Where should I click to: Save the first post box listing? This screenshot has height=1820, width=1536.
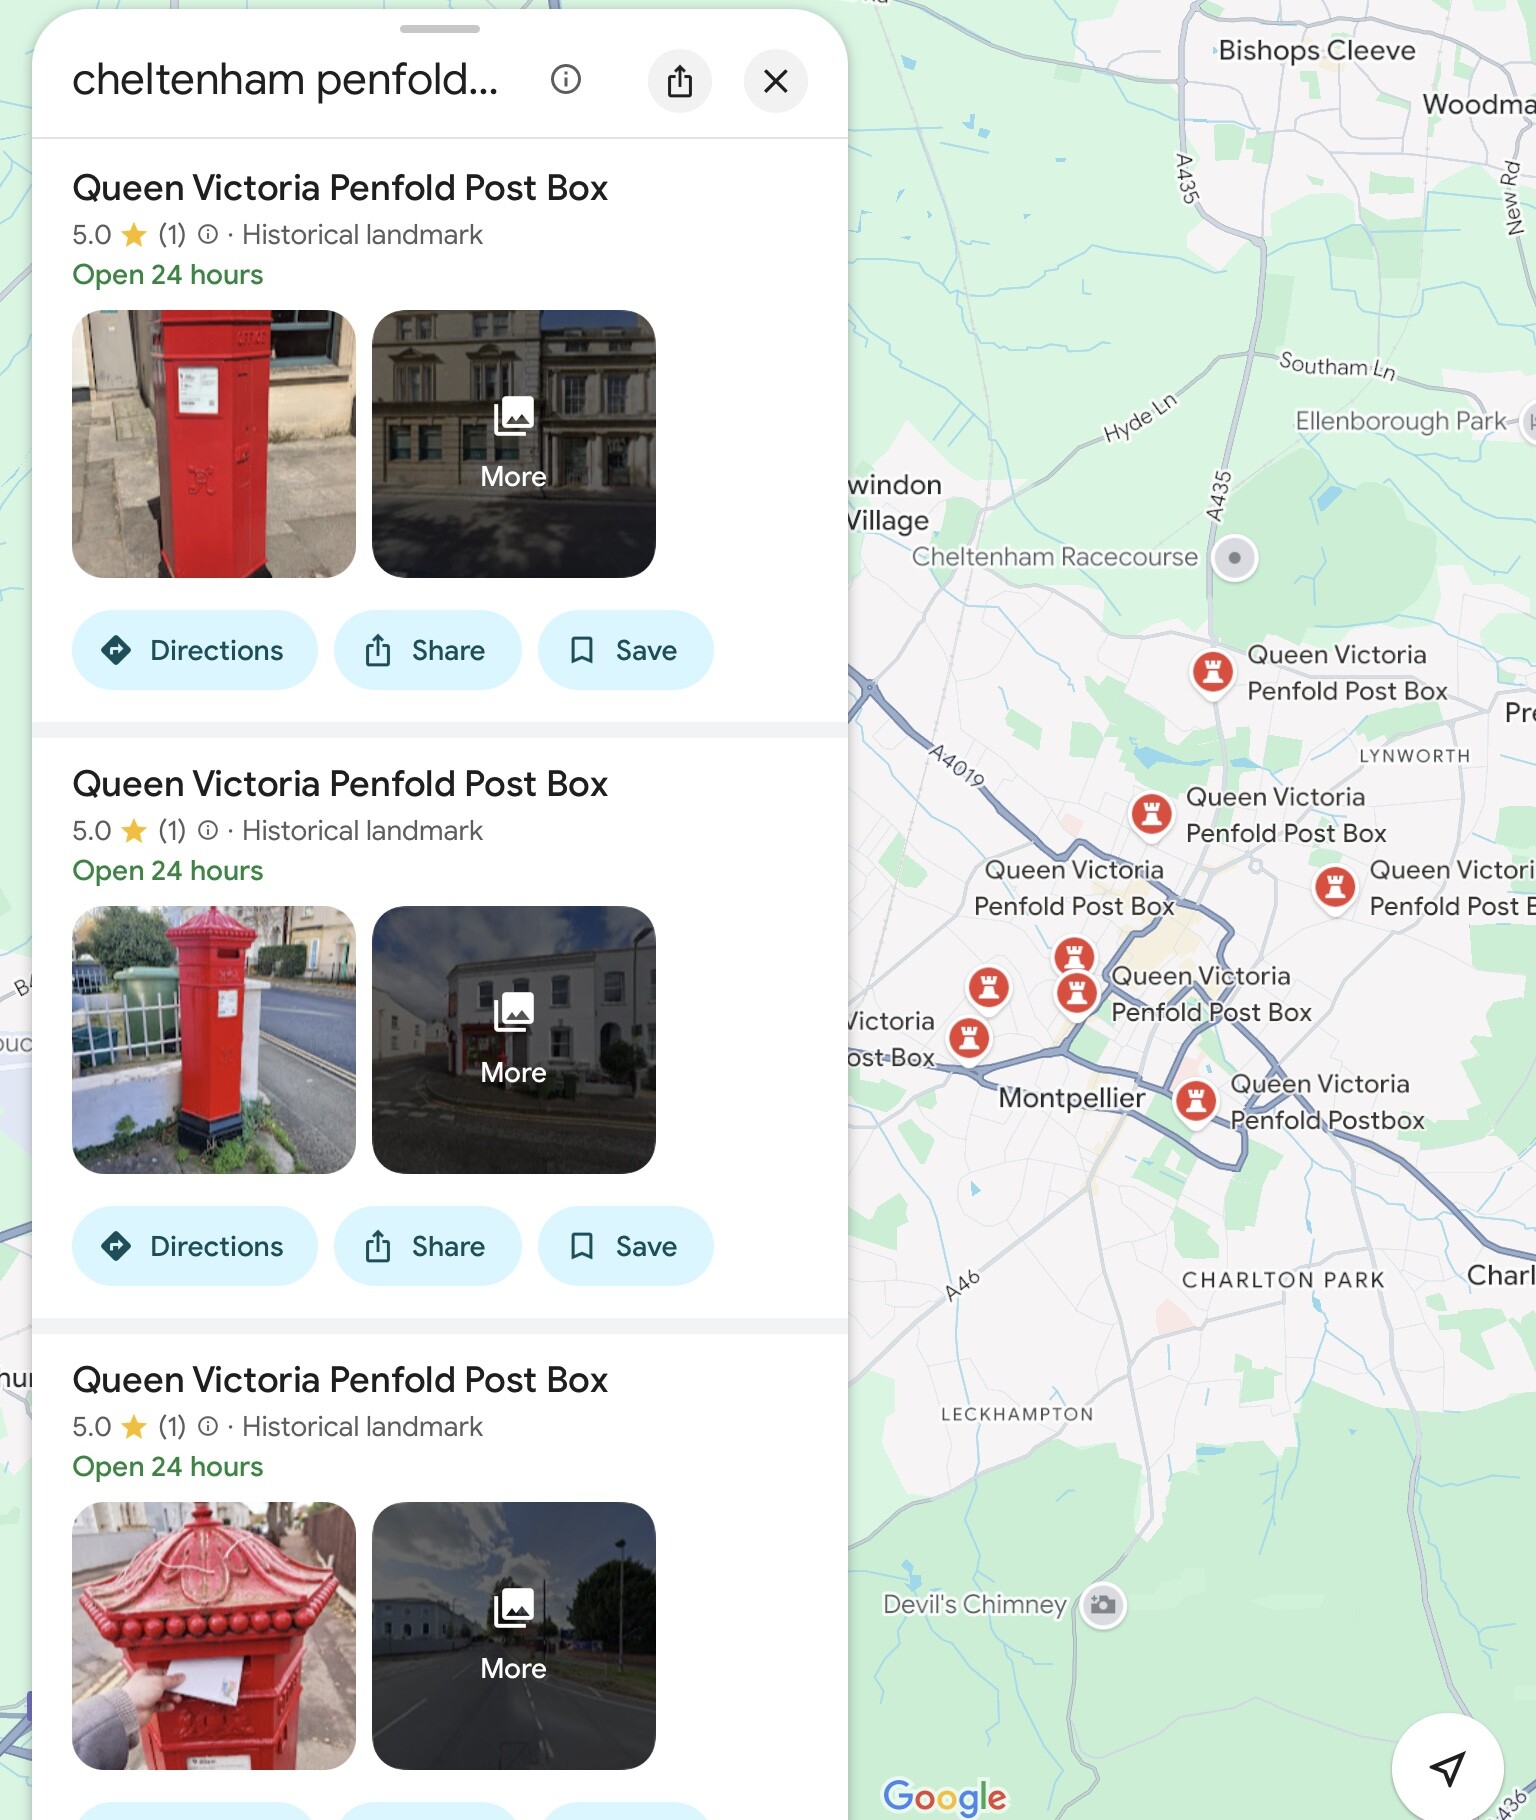coord(626,650)
